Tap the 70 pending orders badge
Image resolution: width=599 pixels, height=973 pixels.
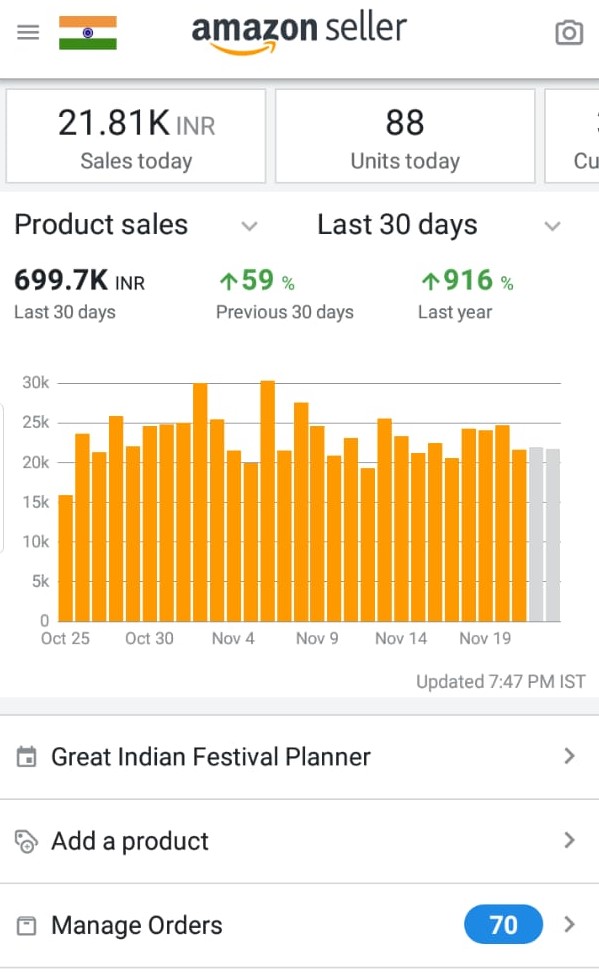[x=503, y=925]
